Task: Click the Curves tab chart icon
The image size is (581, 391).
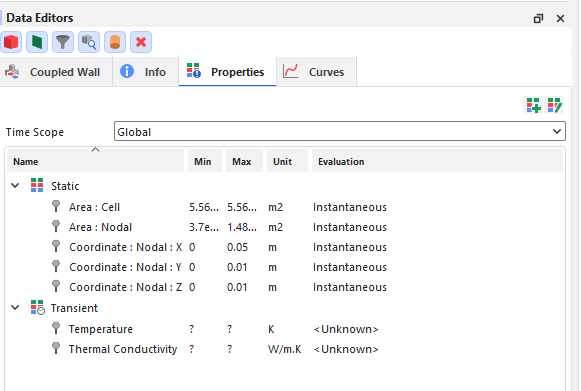Action: coord(290,71)
